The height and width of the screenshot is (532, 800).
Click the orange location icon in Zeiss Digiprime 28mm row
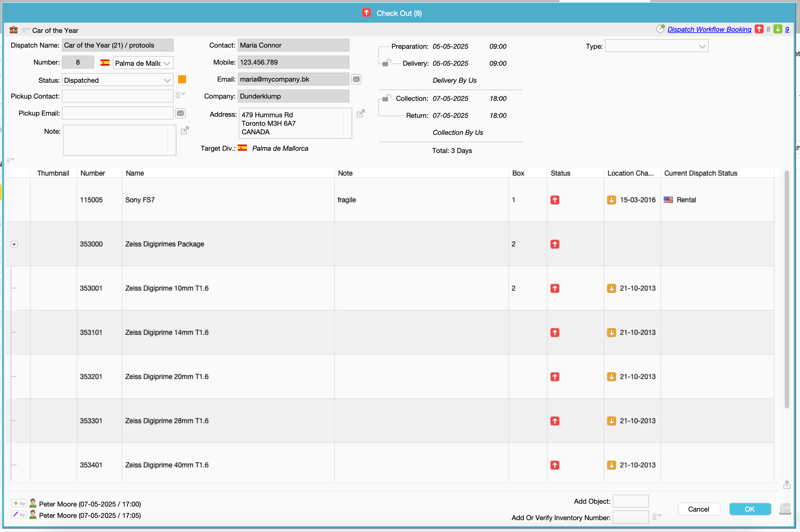coord(611,421)
